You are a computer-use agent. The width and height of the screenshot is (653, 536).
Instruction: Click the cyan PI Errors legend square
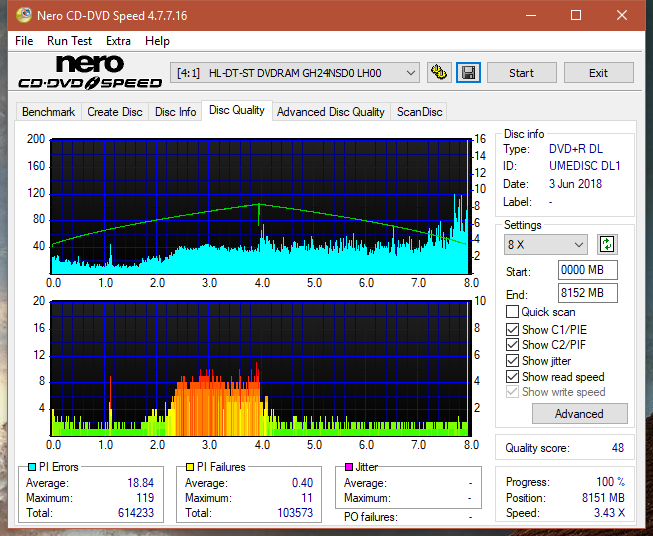click(31, 467)
